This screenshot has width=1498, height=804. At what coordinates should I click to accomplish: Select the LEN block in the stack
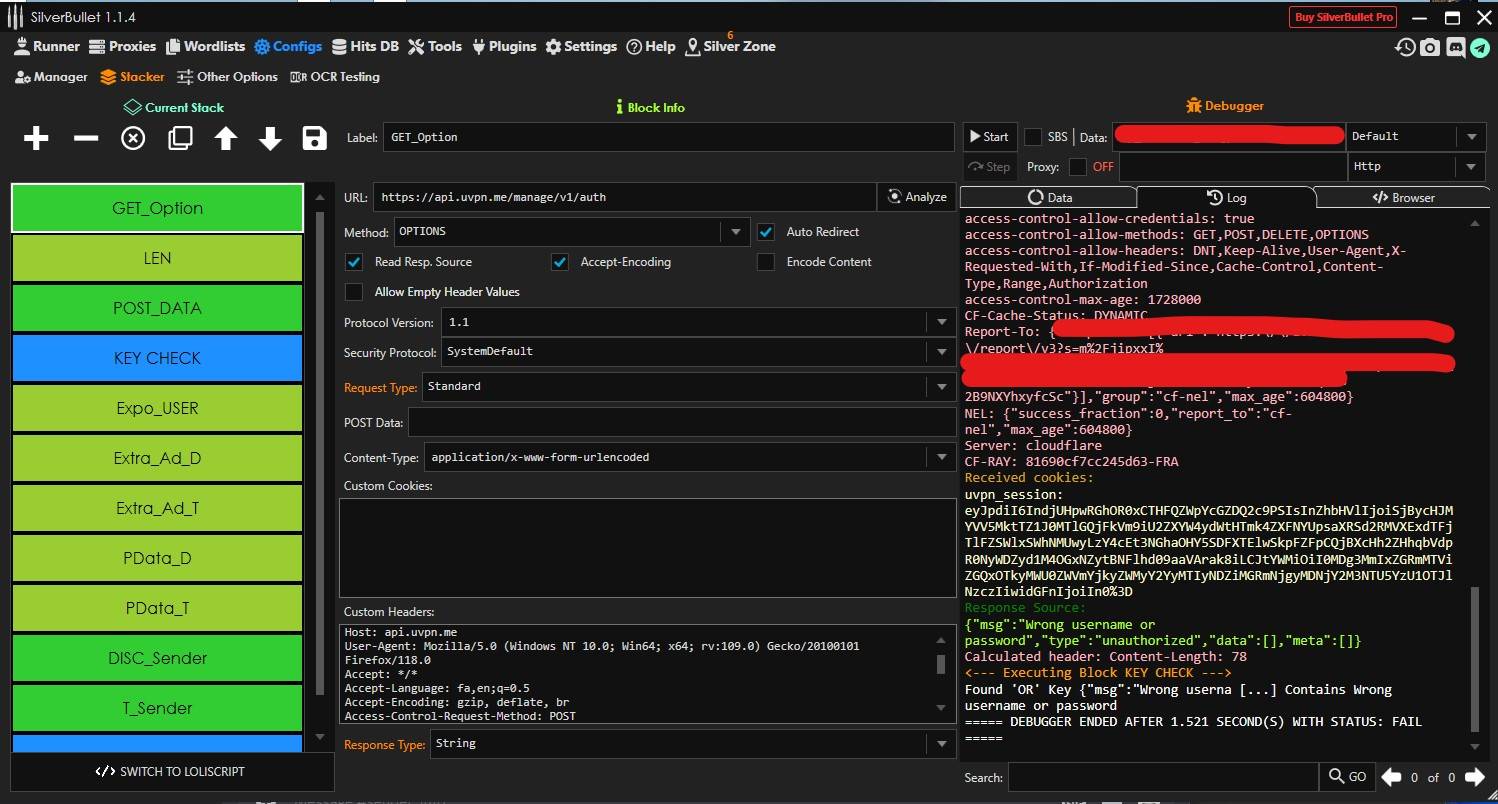click(x=157, y=258)
